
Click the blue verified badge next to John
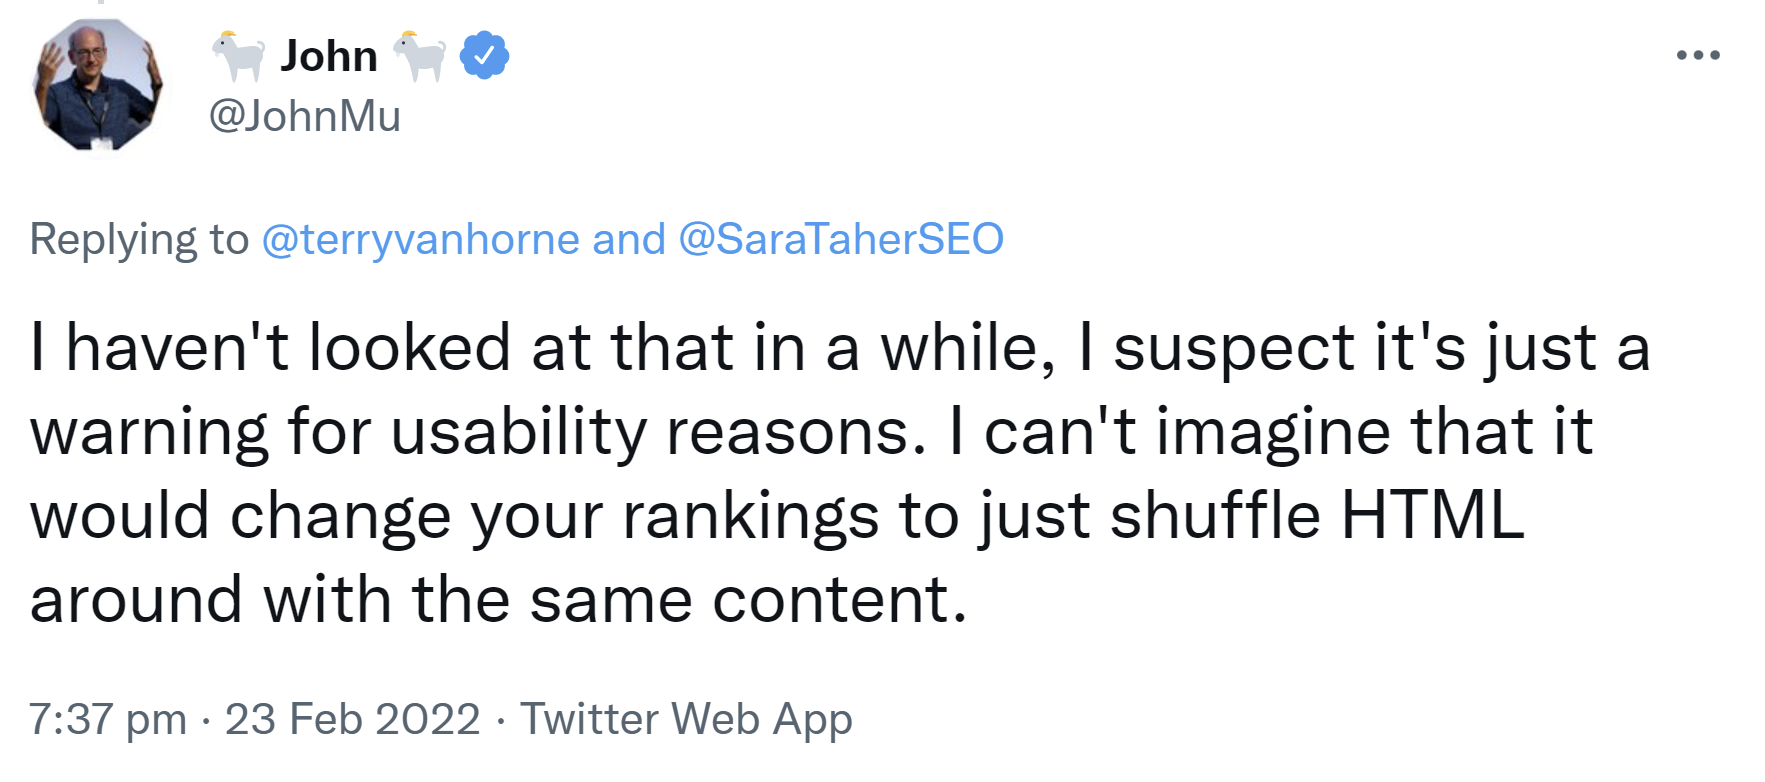tap(483, 55)
